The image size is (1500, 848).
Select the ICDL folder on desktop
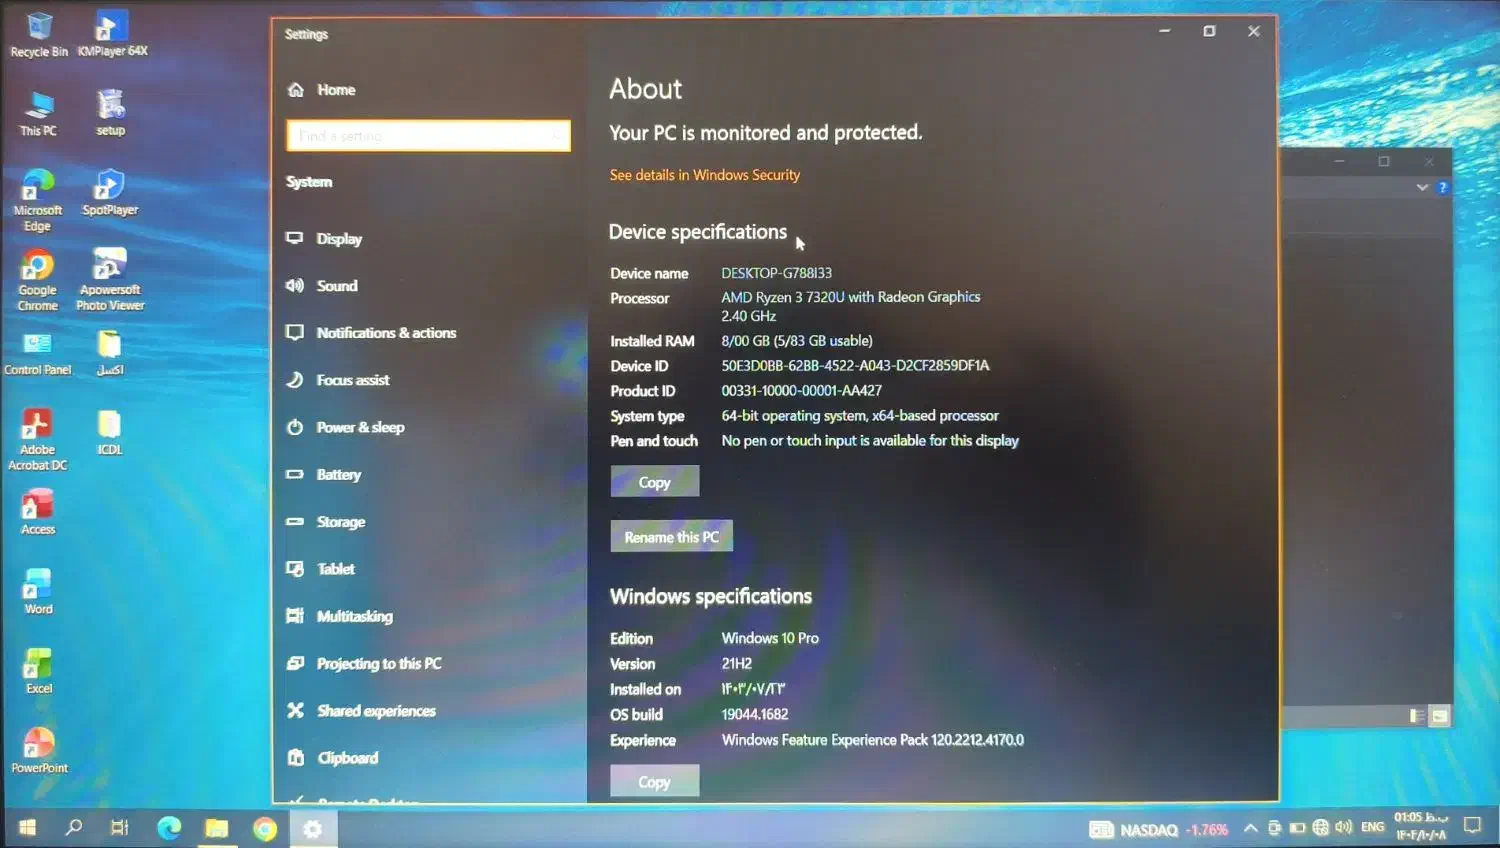tap(110, 433)
